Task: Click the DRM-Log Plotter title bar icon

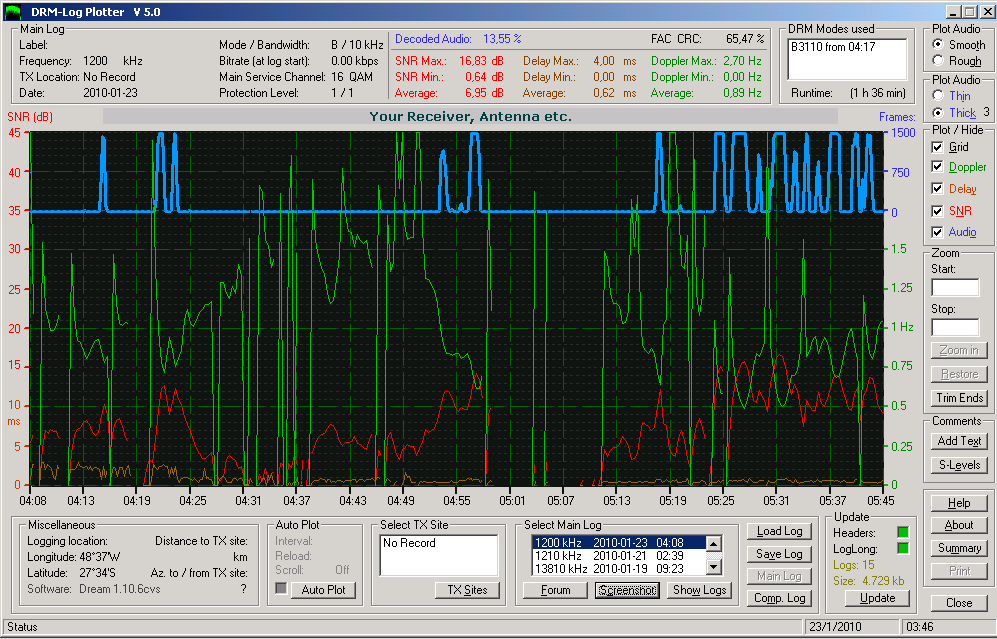Action: (x=13, y=11)
